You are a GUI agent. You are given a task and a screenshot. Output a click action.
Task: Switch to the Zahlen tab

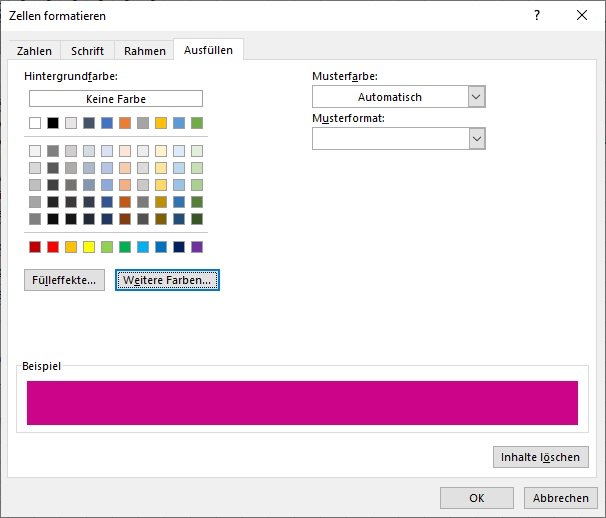[x=35, y=51]
